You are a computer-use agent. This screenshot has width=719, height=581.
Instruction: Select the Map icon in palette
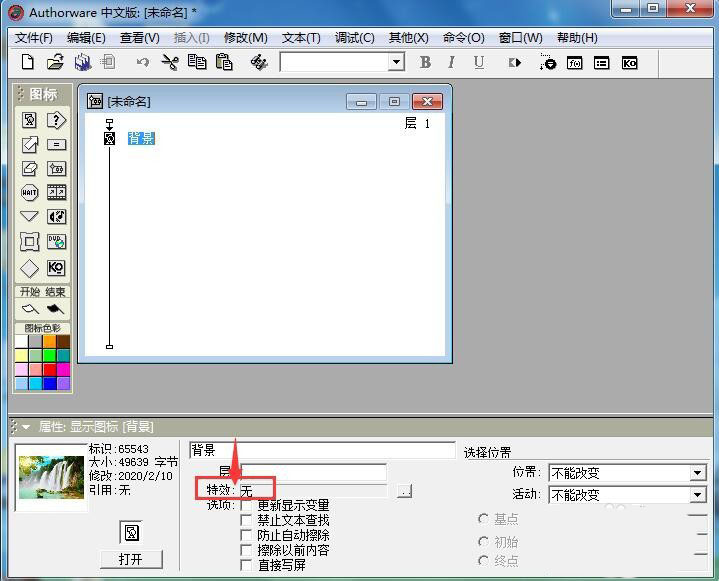click(x=56, y=169)
